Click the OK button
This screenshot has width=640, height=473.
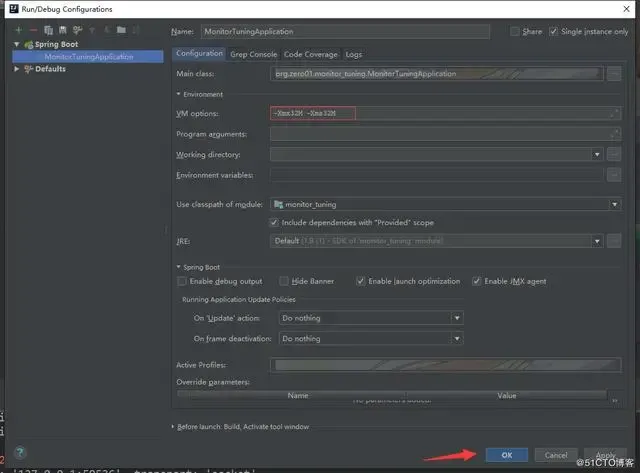pyautogui.click(x=507, y=455)
